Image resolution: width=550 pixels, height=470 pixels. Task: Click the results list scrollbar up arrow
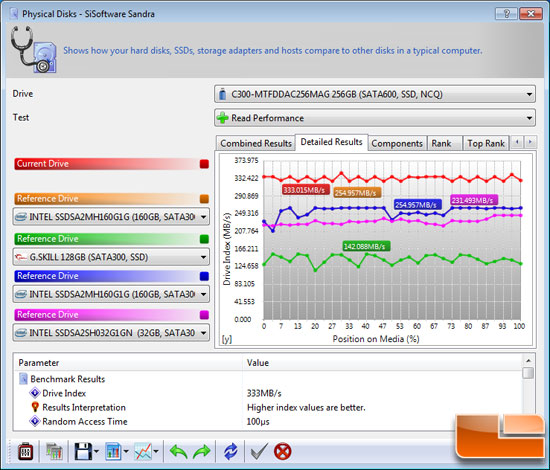point(528,360)
